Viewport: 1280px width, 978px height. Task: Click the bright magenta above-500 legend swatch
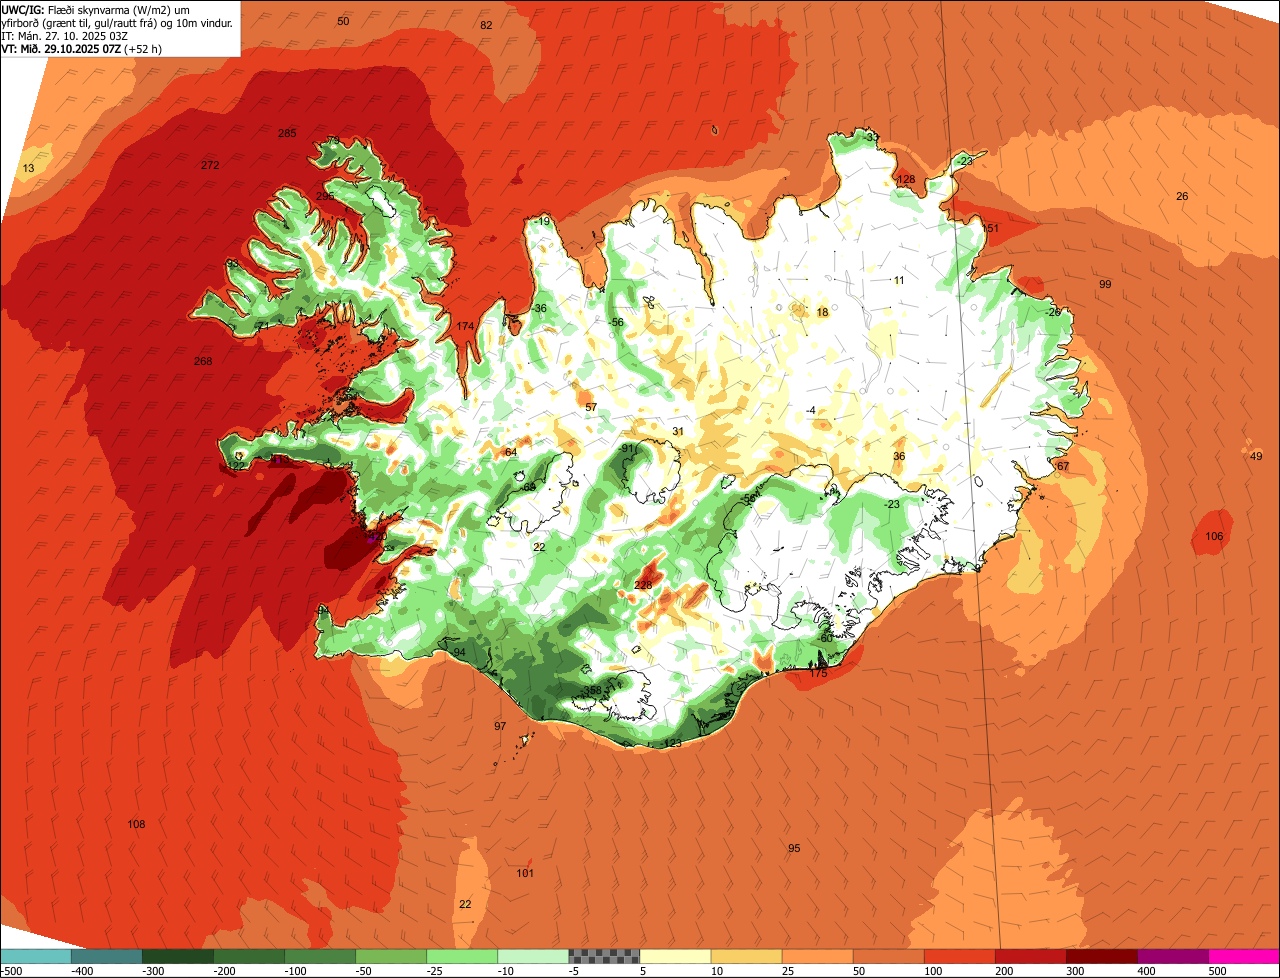coord(1244,956)
